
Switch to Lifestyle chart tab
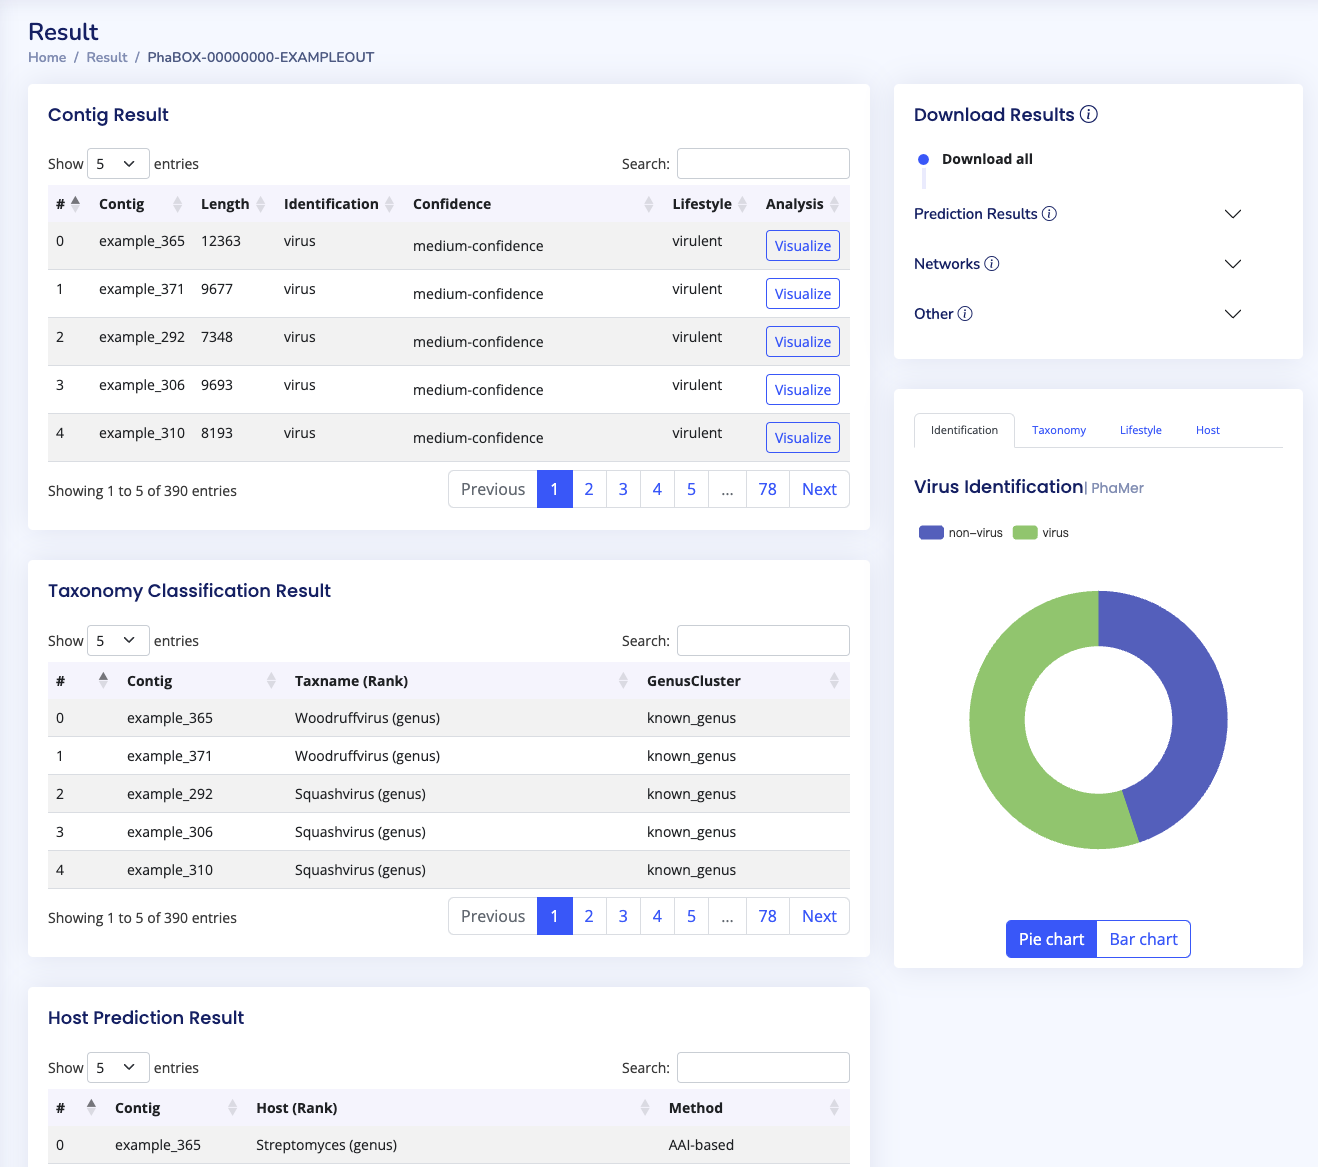(1141, 430)
